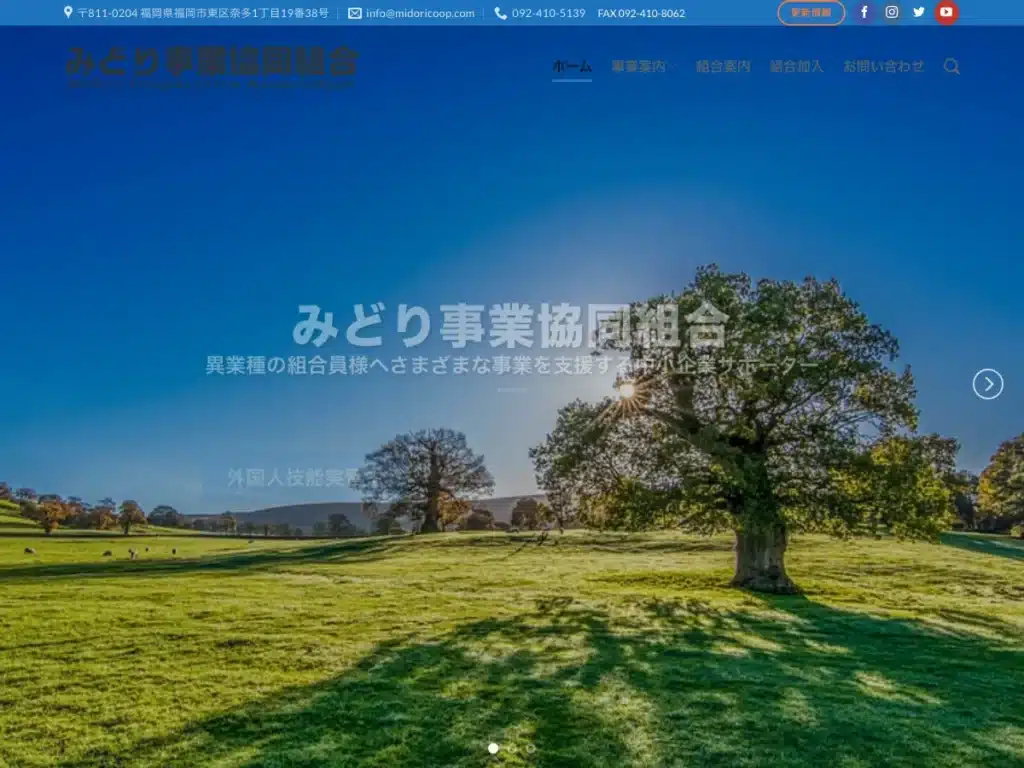Click the 092-410-5139 phone number
Image resolution: width=1024 pixels, height=768 pixels.
pos(549,13)
